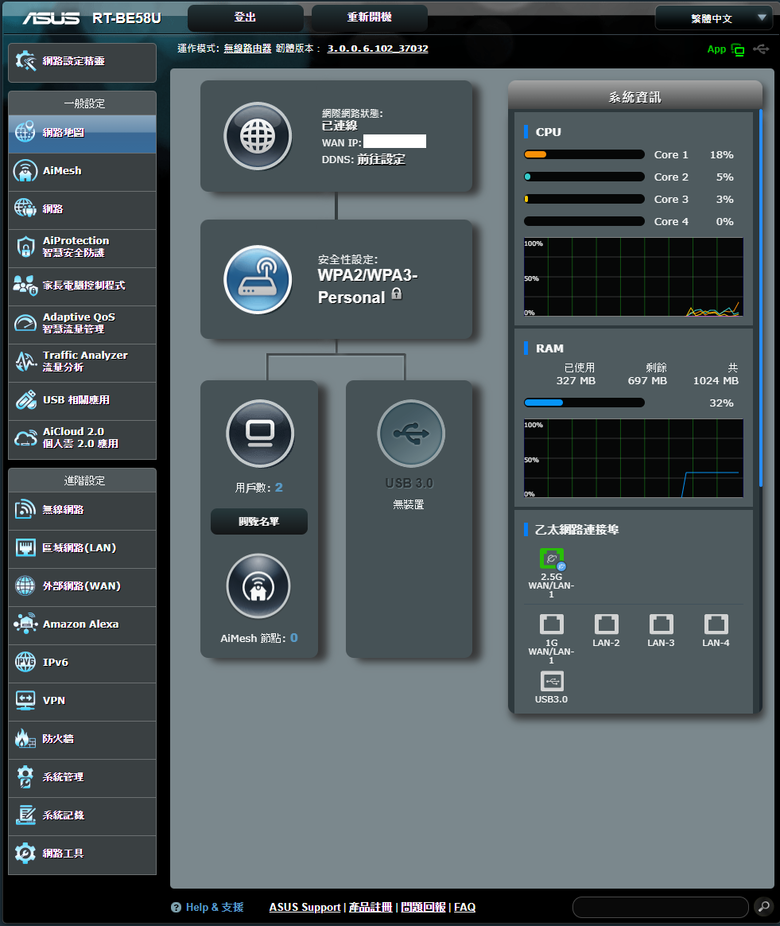The width and height of the screenshot is (780, 926).
Task: Open 網路 network menu item
Action: click(82, 209)
